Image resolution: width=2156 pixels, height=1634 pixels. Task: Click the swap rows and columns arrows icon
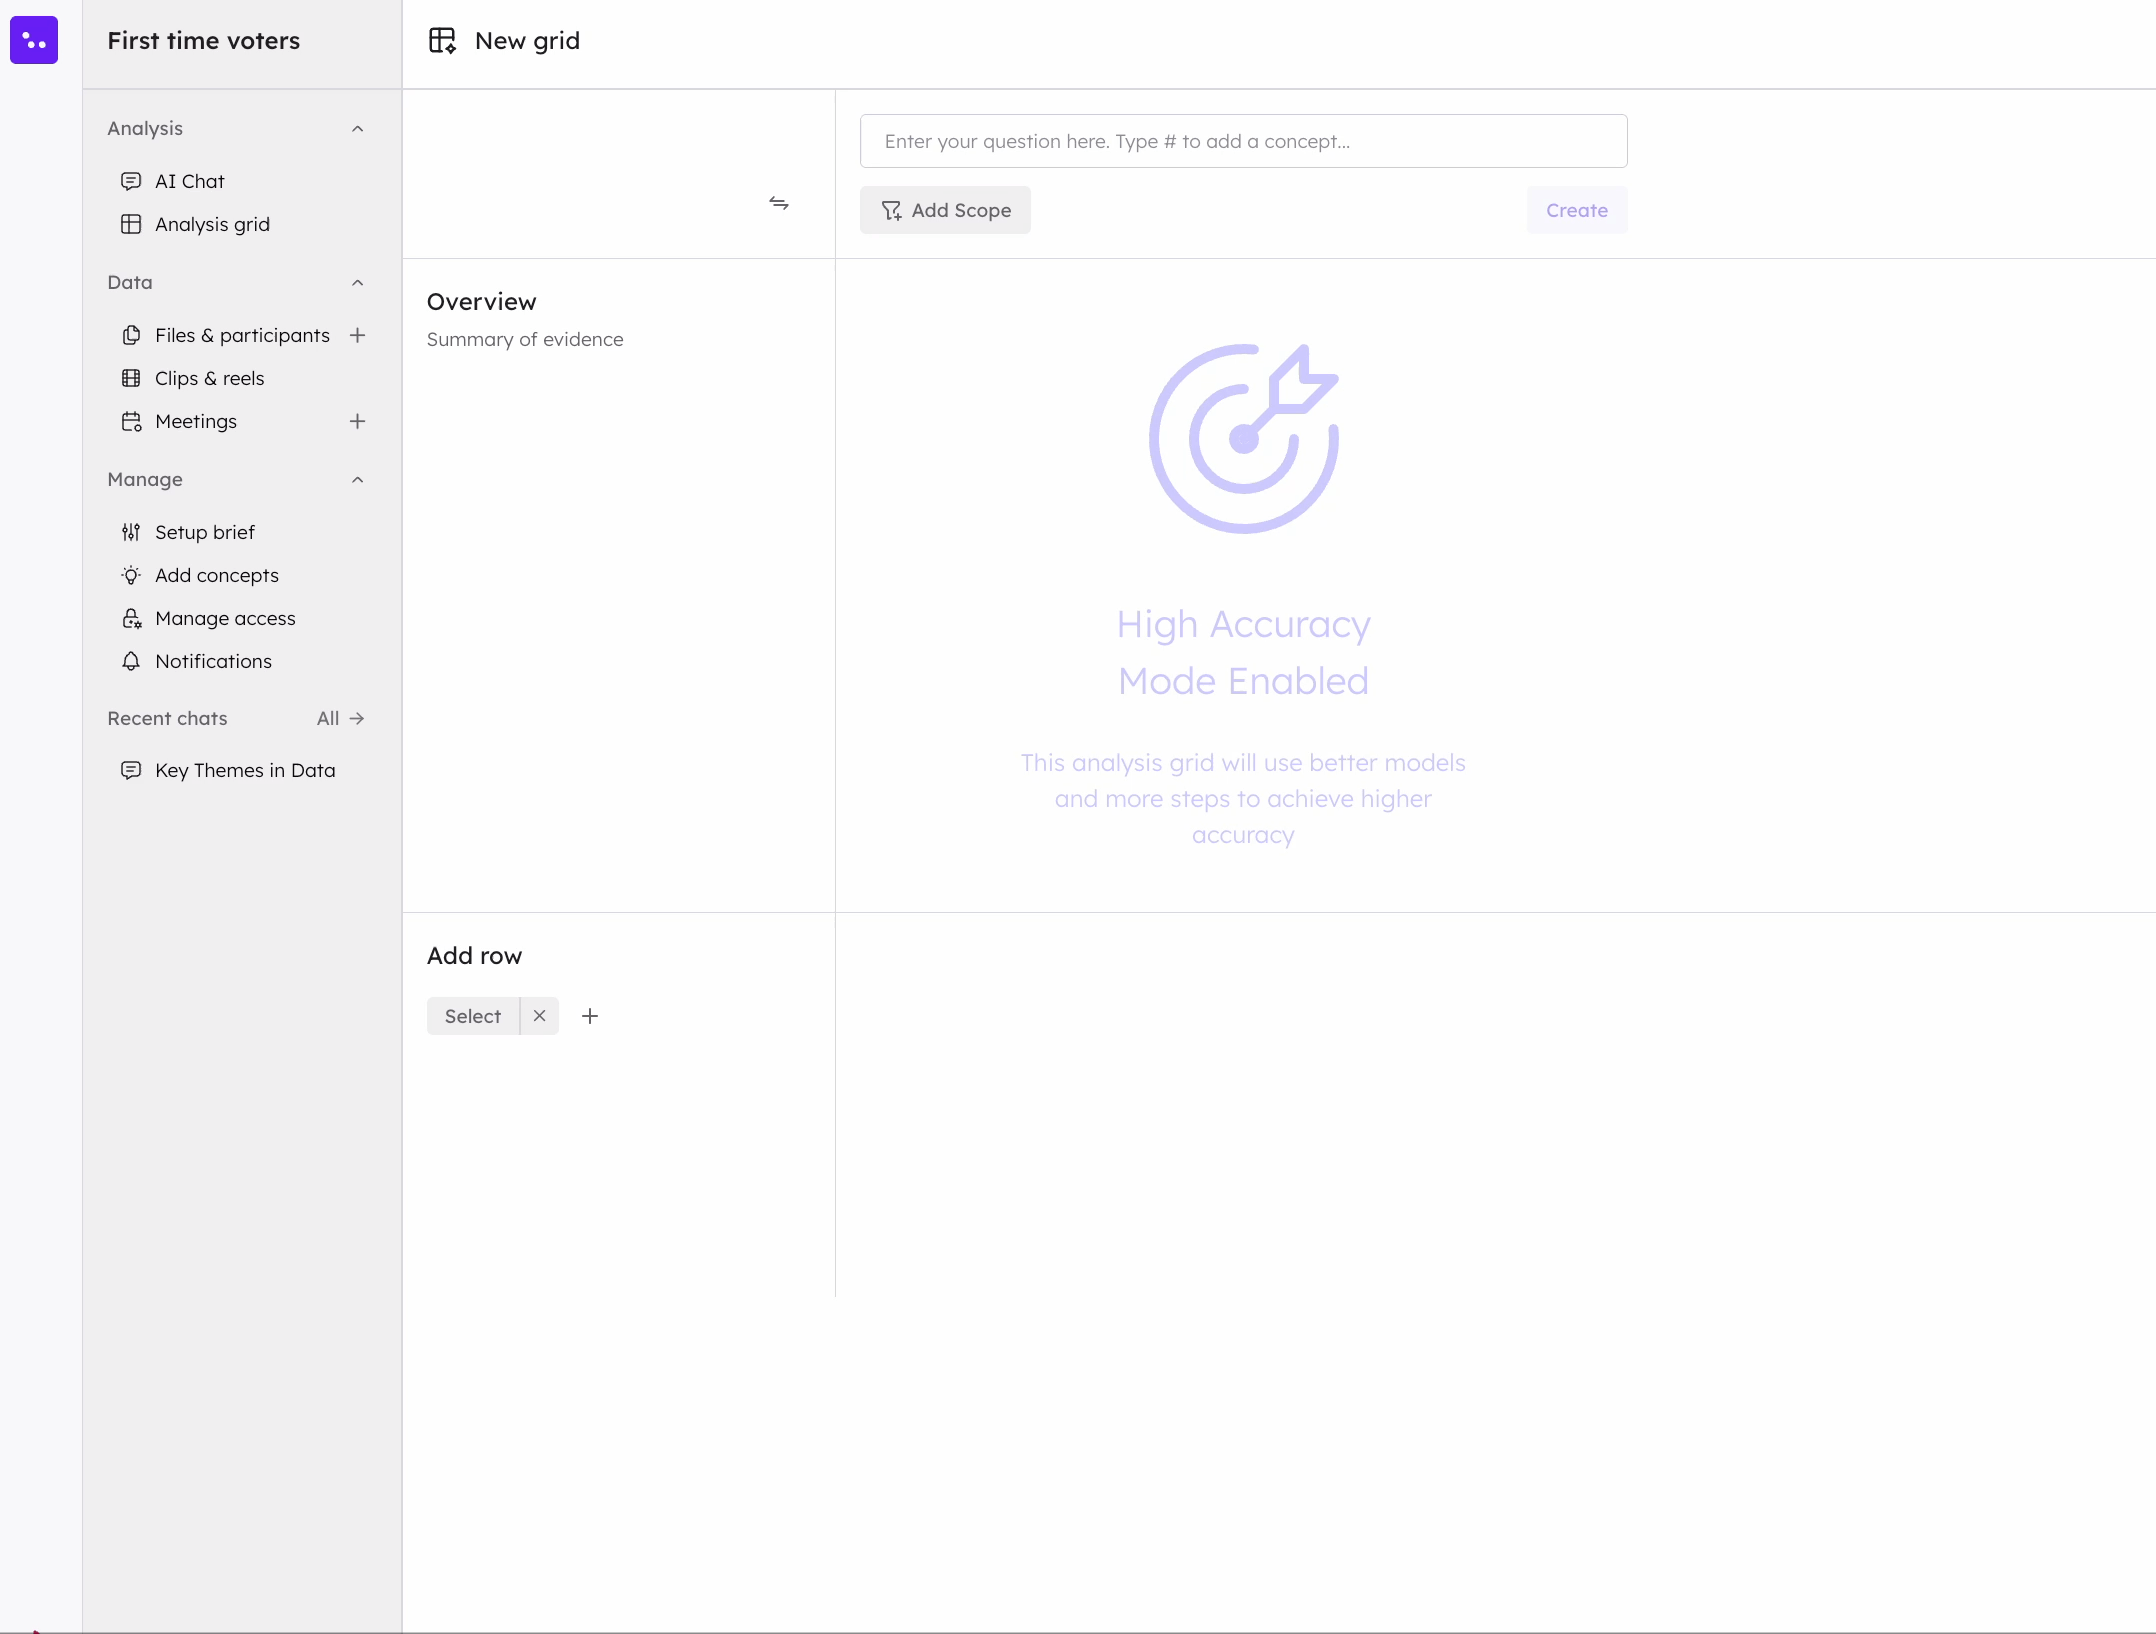click(779, 203)
